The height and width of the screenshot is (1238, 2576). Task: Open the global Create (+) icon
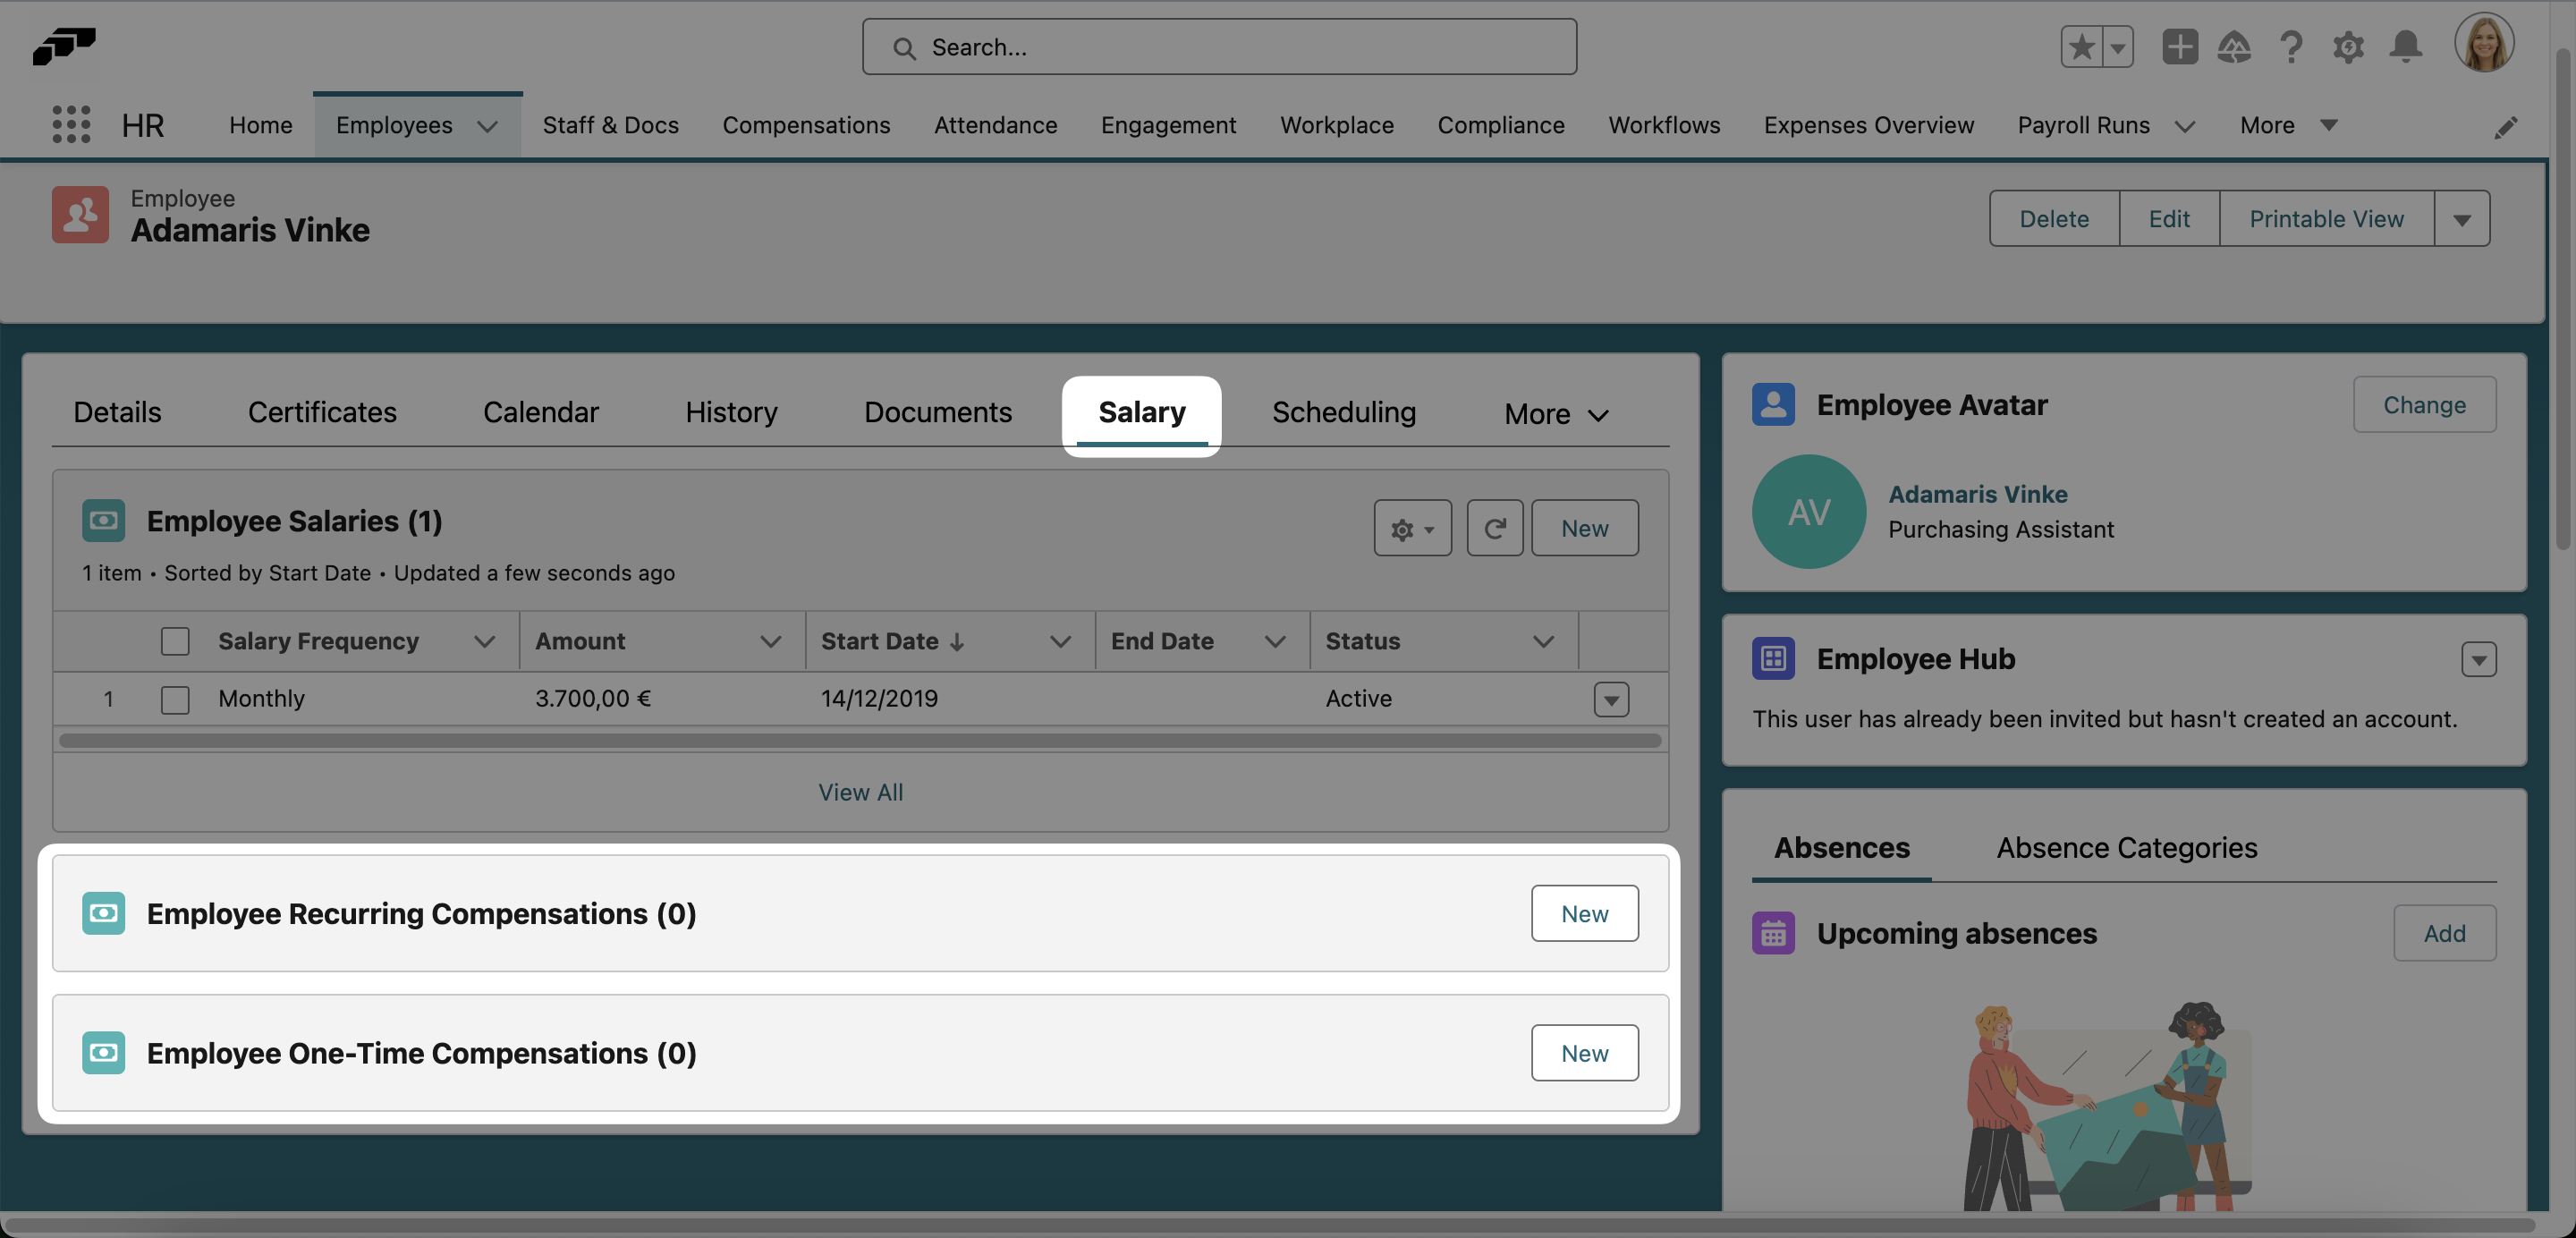click(x=2180, y=46)
